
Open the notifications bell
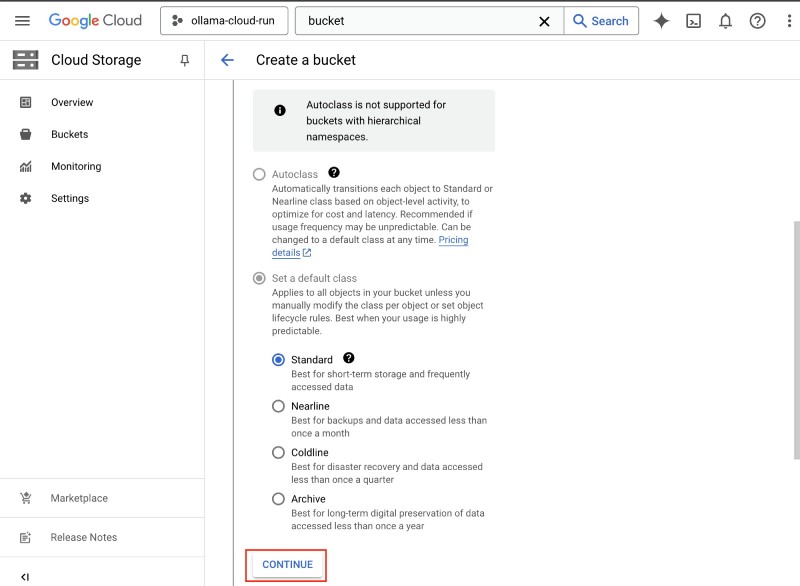point(725,21)
